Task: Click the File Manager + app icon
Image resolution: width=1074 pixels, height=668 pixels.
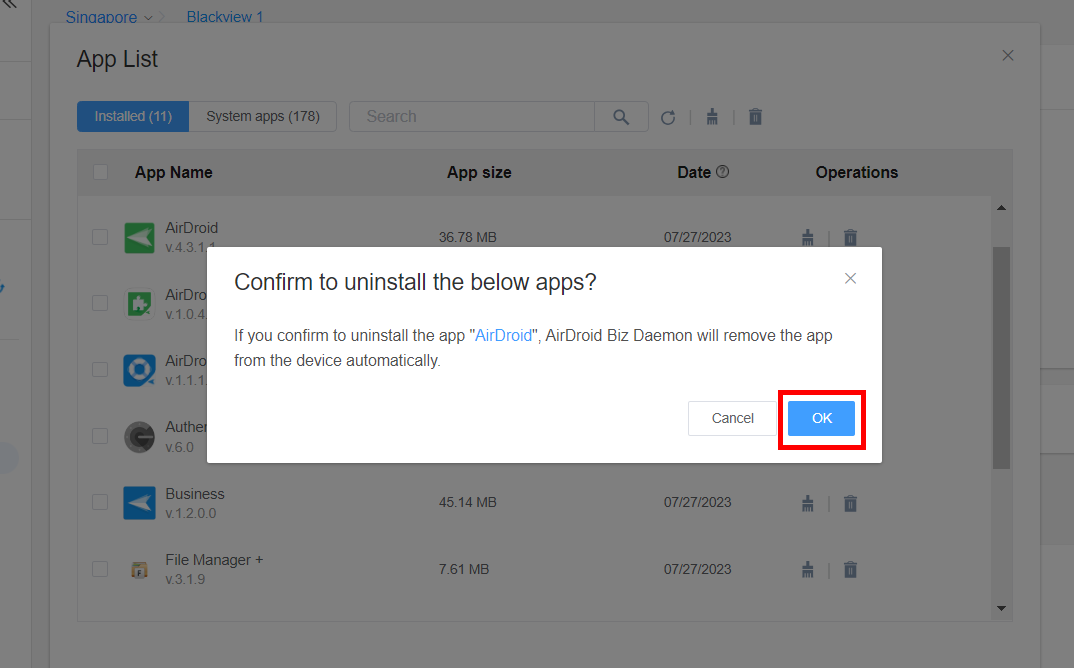Action: (x=140, y=569)
